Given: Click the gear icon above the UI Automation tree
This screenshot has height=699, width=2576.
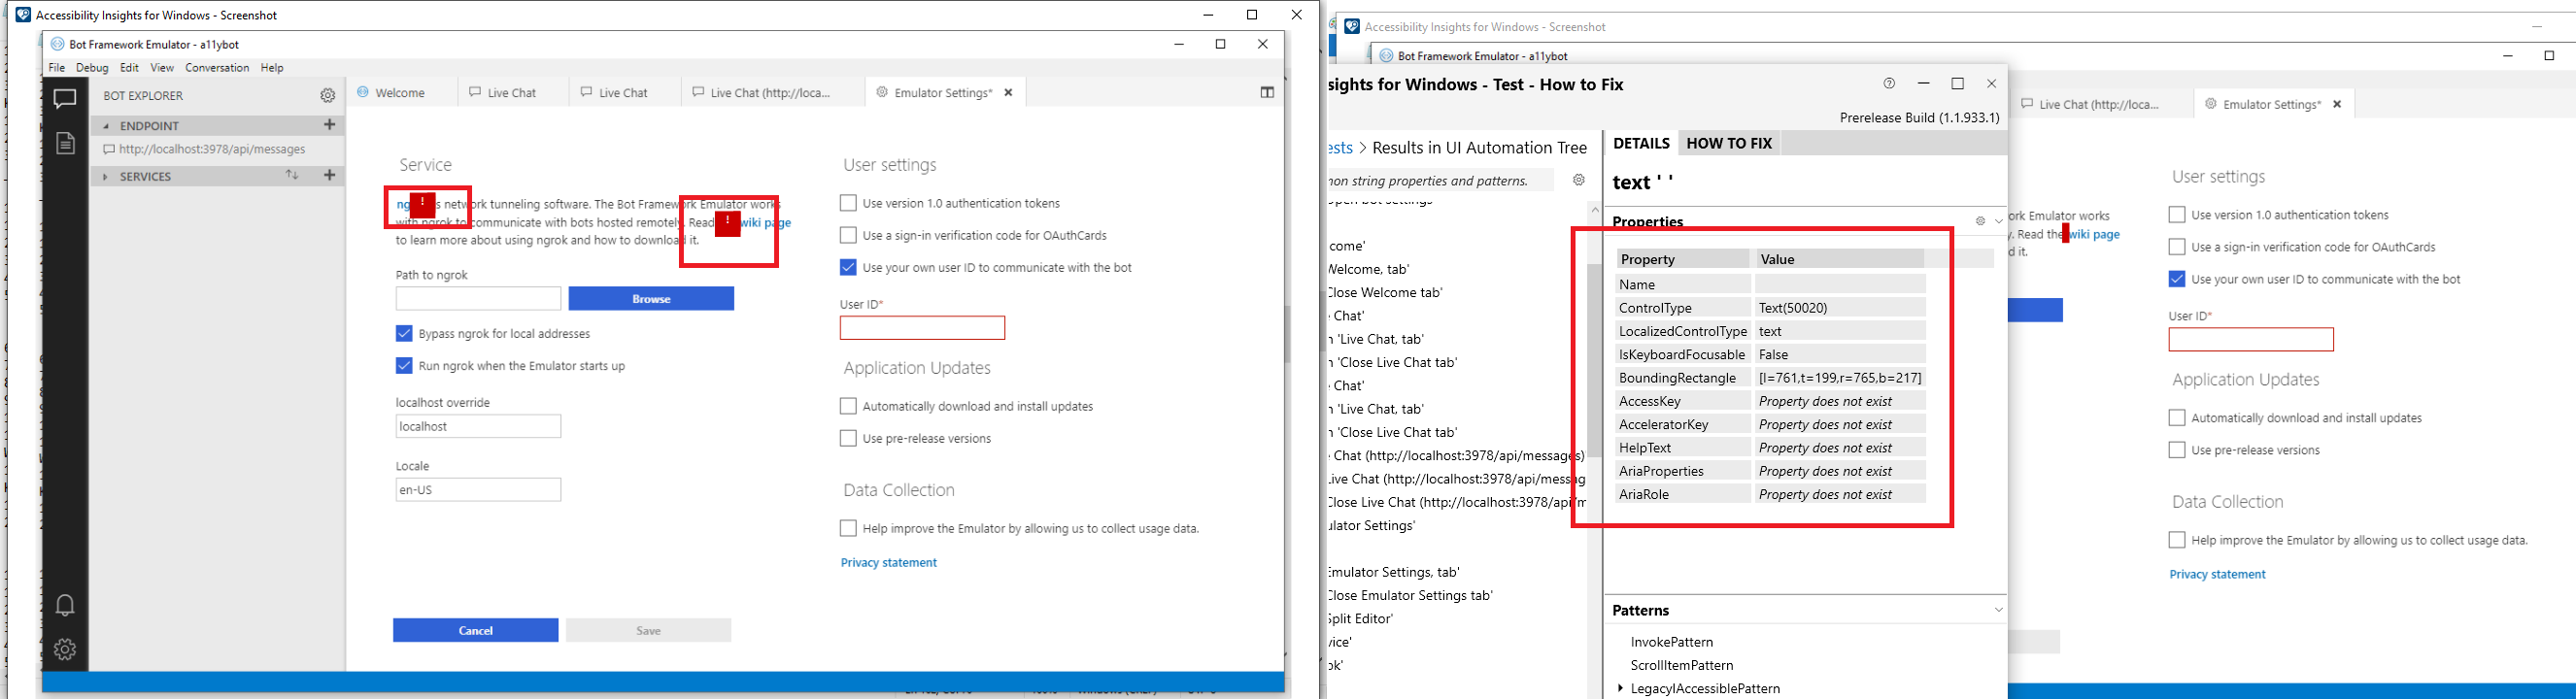Looking at the screenshot, I should click(x=1579, y=180).
